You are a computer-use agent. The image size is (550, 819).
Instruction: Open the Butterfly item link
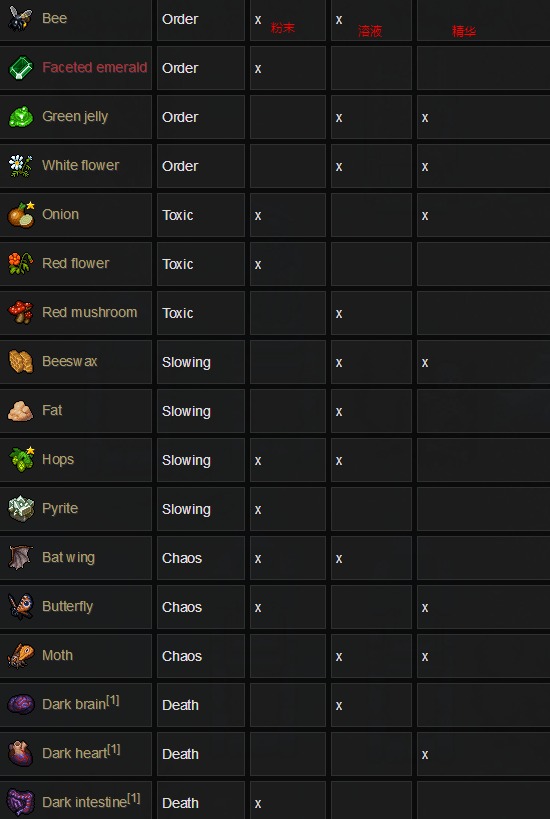click(x=67, y=606)
